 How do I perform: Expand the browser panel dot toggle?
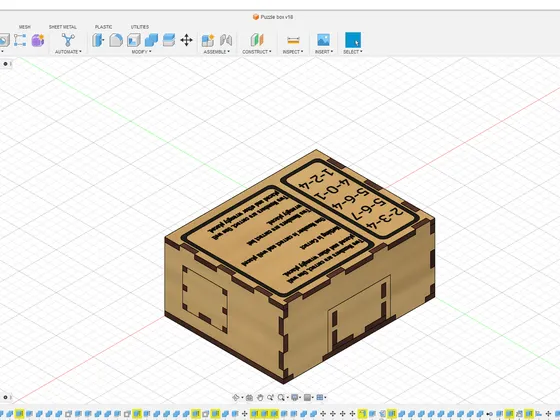point(5,64)
